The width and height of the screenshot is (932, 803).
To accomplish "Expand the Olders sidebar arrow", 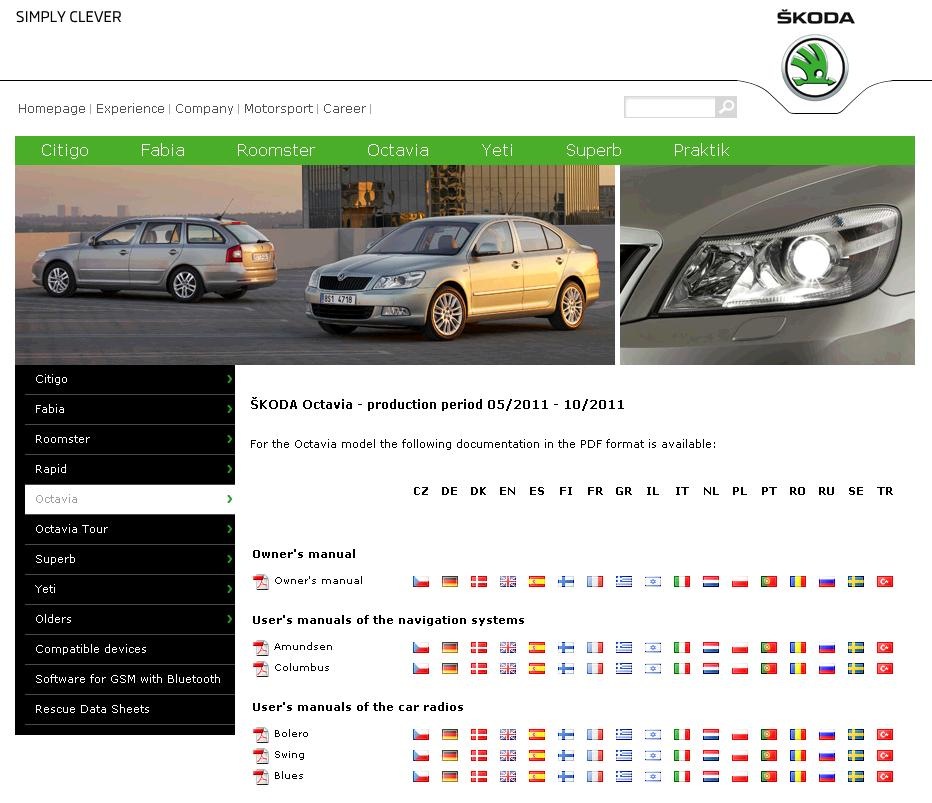I will 229,619.
